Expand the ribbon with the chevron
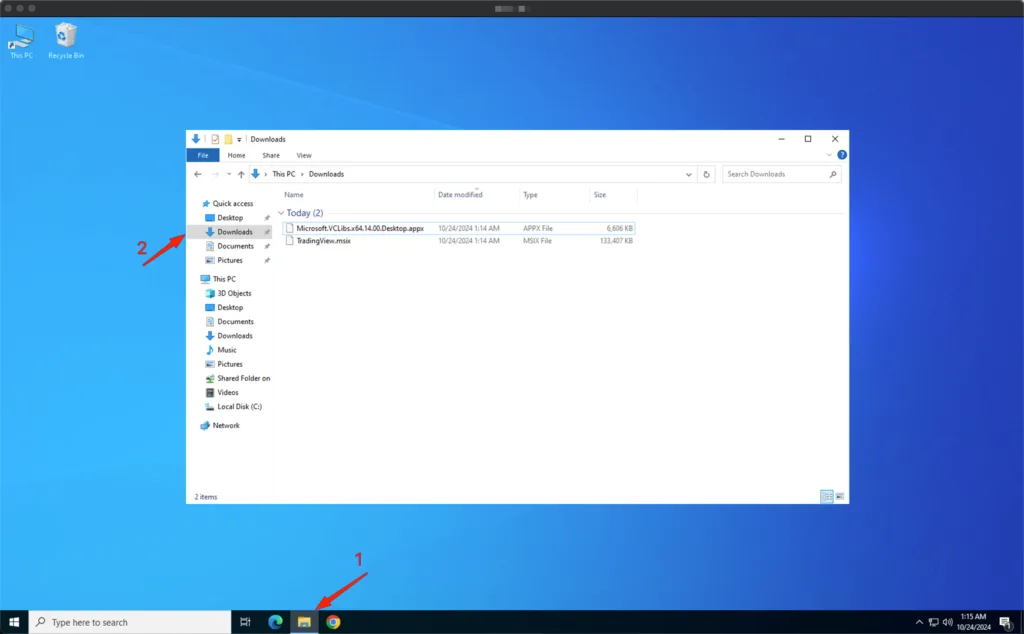 829,155
